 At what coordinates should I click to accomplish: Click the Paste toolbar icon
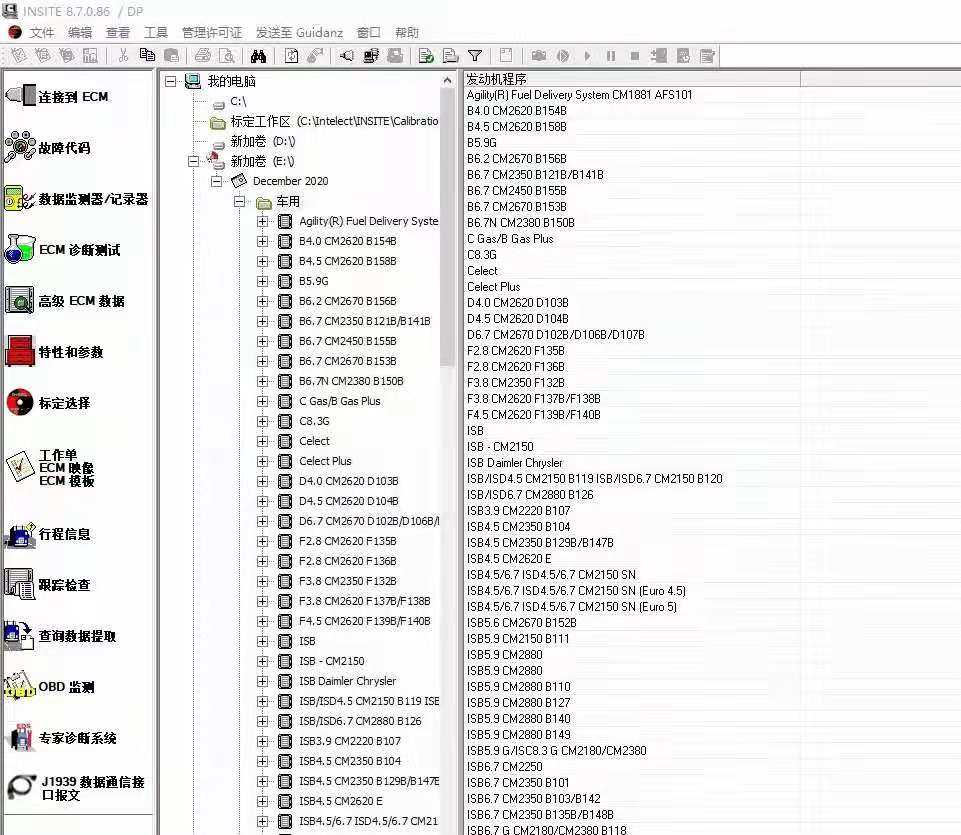pos(172,56)
